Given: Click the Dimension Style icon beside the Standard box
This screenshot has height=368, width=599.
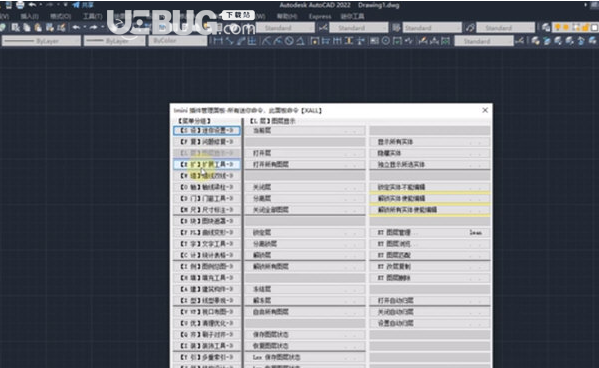Looking at the screenshot, I should click(x=323, y=28).
